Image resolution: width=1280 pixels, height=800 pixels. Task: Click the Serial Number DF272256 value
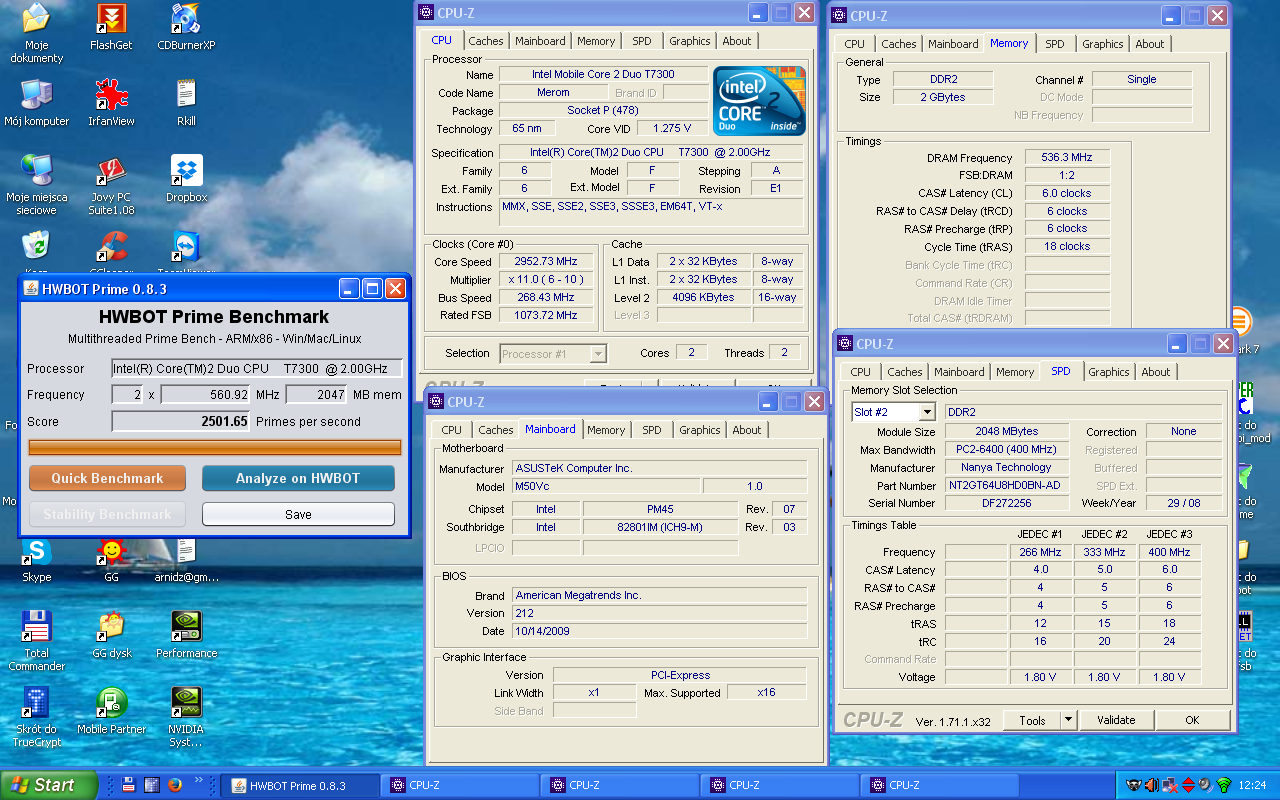[1005, 503]
